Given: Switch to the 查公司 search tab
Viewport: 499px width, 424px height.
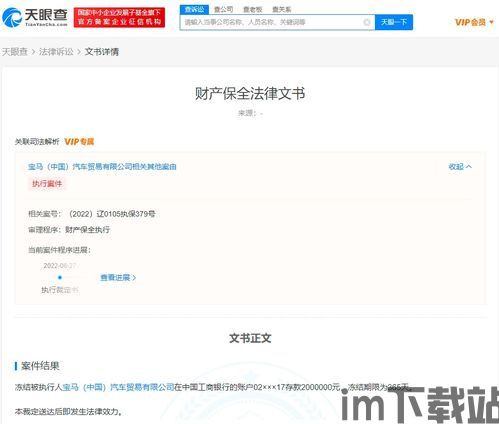Looking at the screenshot, I should tap(223, 9).
